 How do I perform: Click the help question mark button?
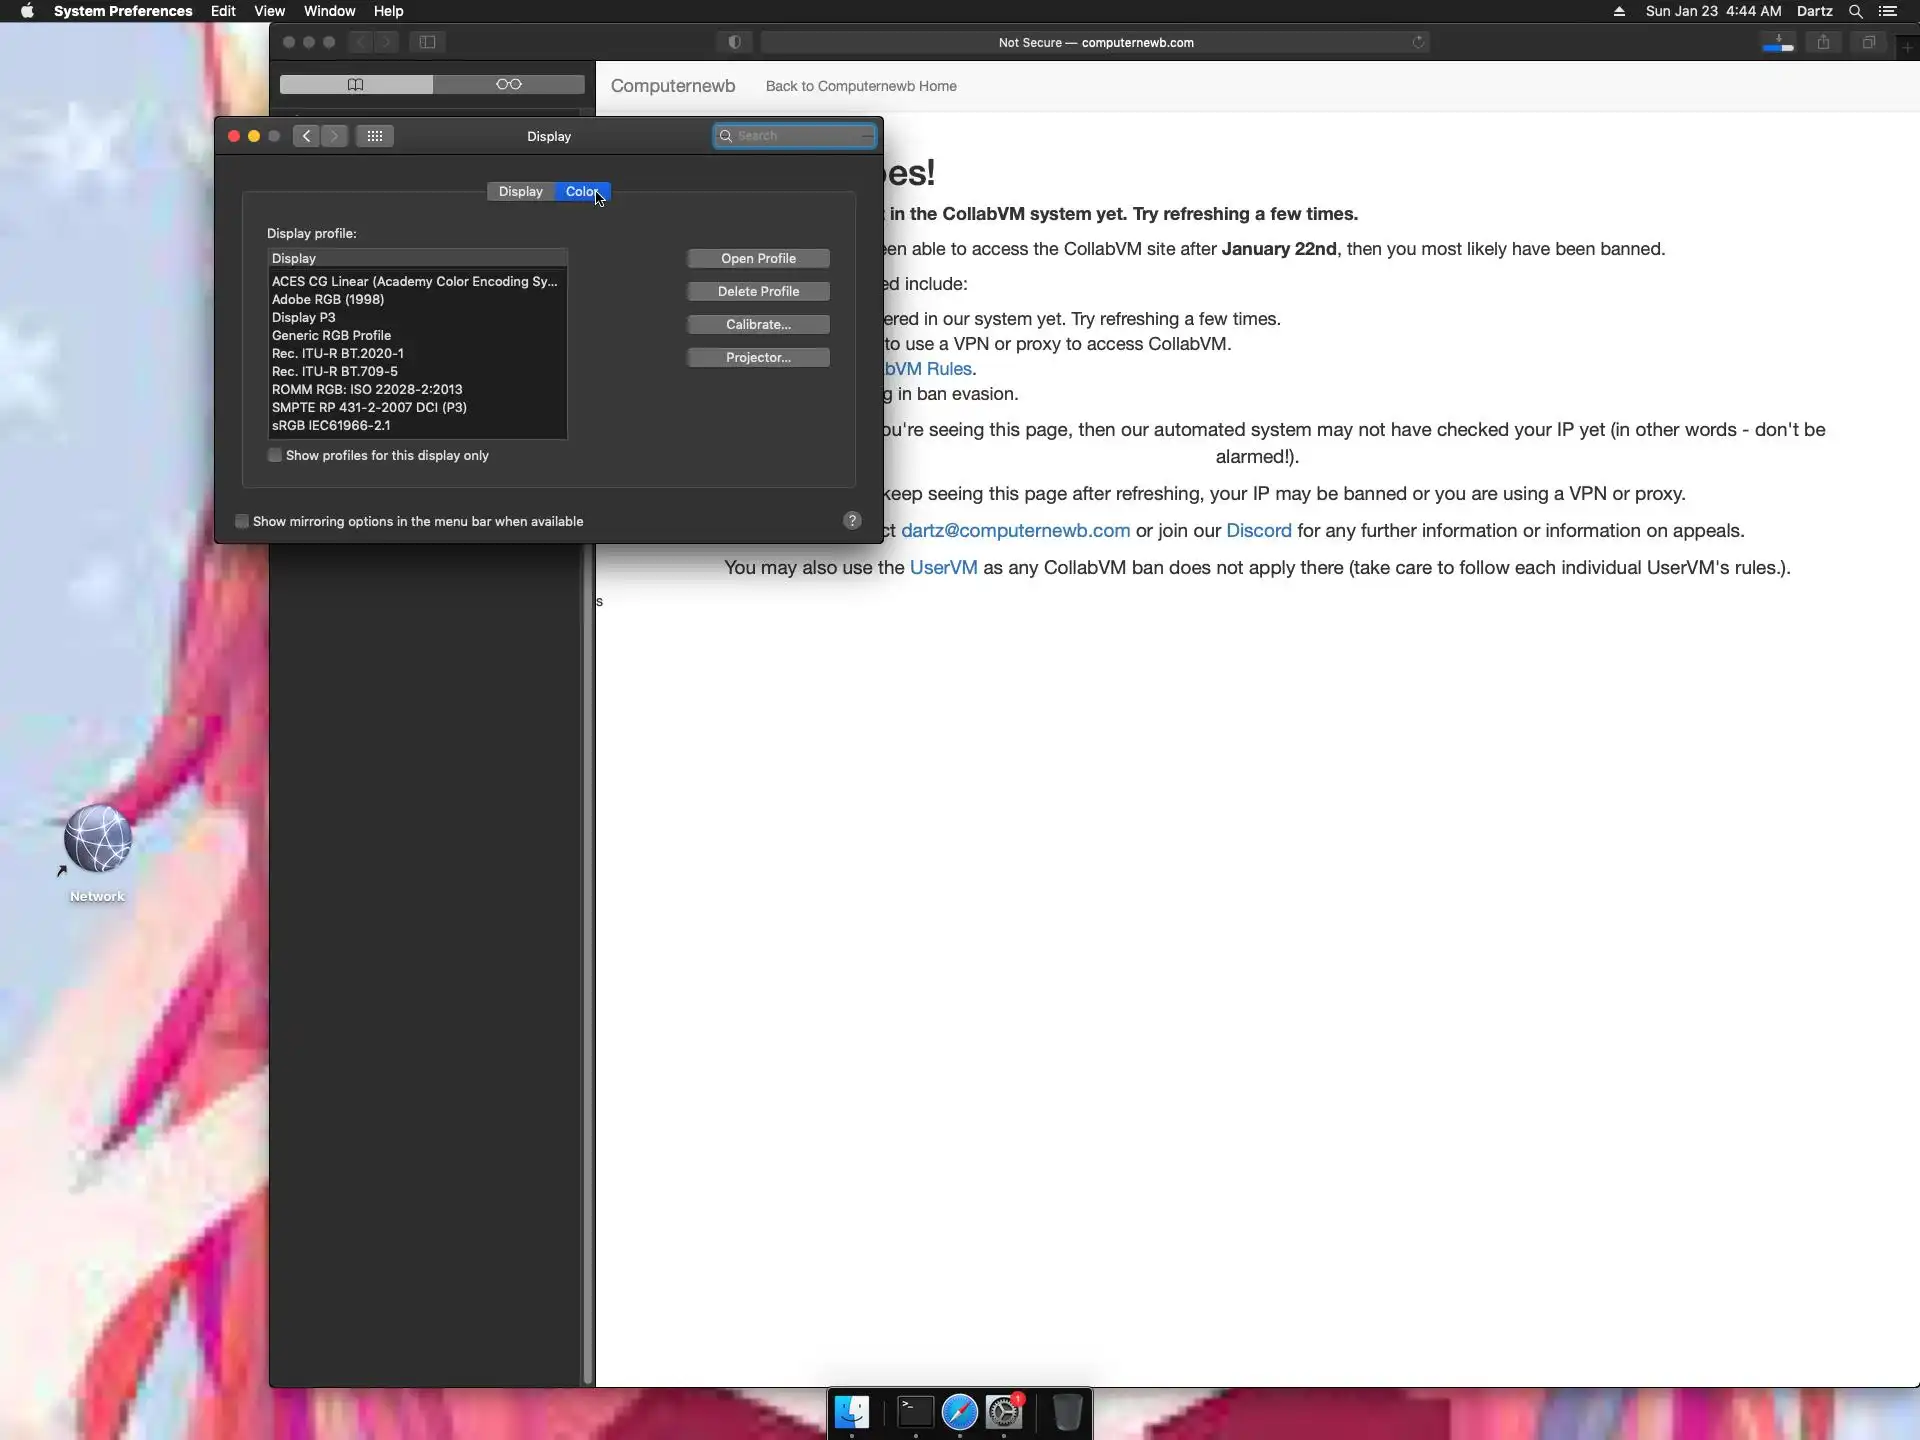coord(852,520)
